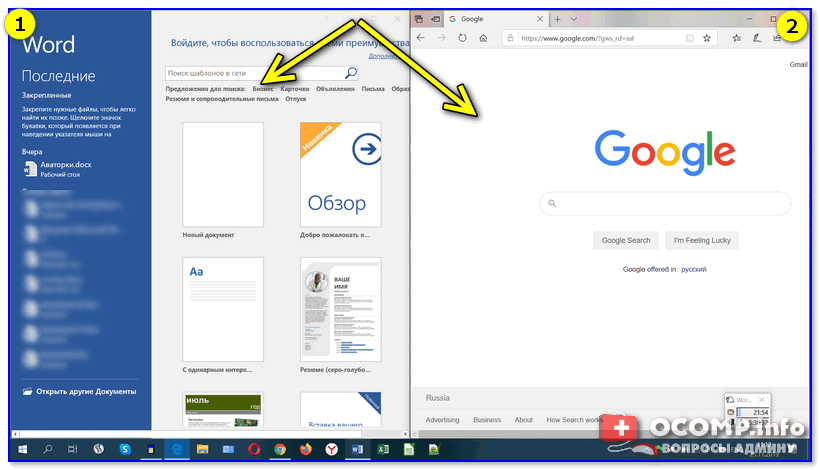This screenshot has height=470, width=820.
Task: Open the Обзор welcome template
Action: tap(340, 175)
